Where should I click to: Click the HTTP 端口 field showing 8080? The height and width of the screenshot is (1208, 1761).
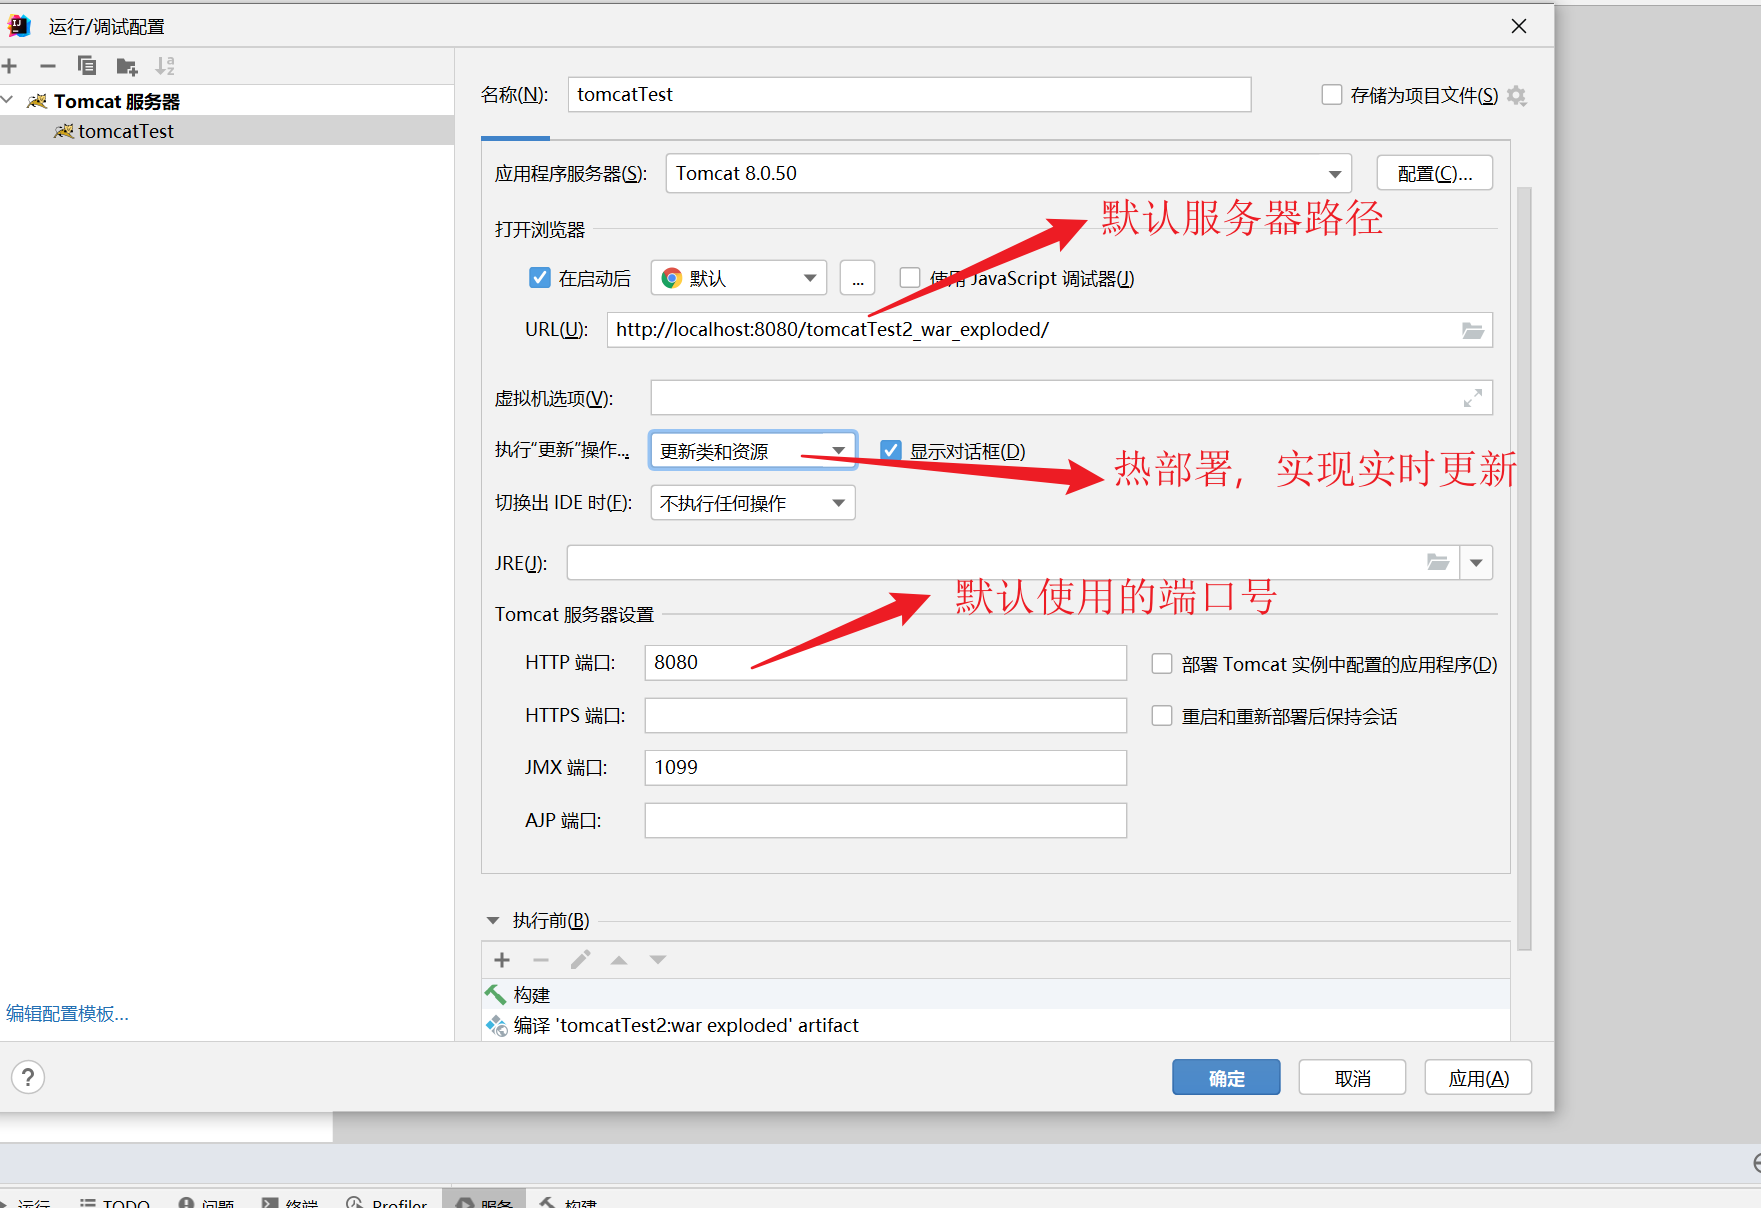[885, 663]
